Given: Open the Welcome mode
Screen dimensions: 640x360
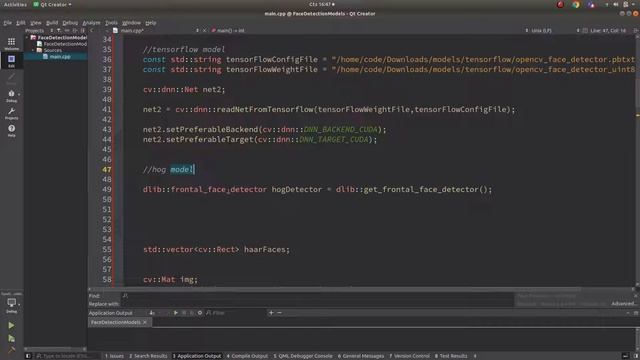Looking at the screenshot, I should coord(11,44).
